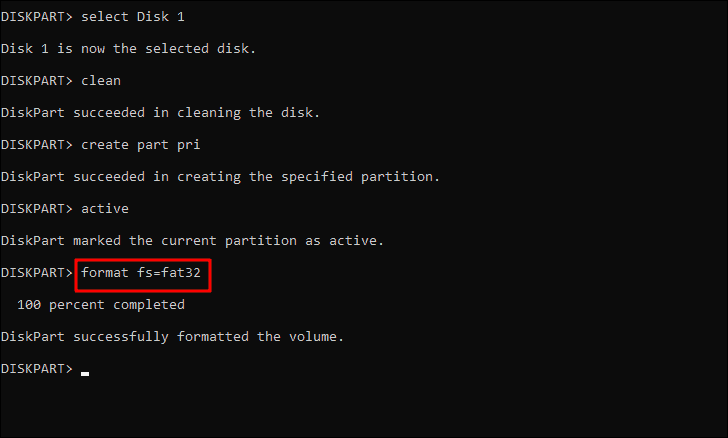Viewport: 728px width, 438px height.
Task: Click the DISKPART> prompt before 'create part pri'
Action: pyautogui.click(x=37, y=145)
